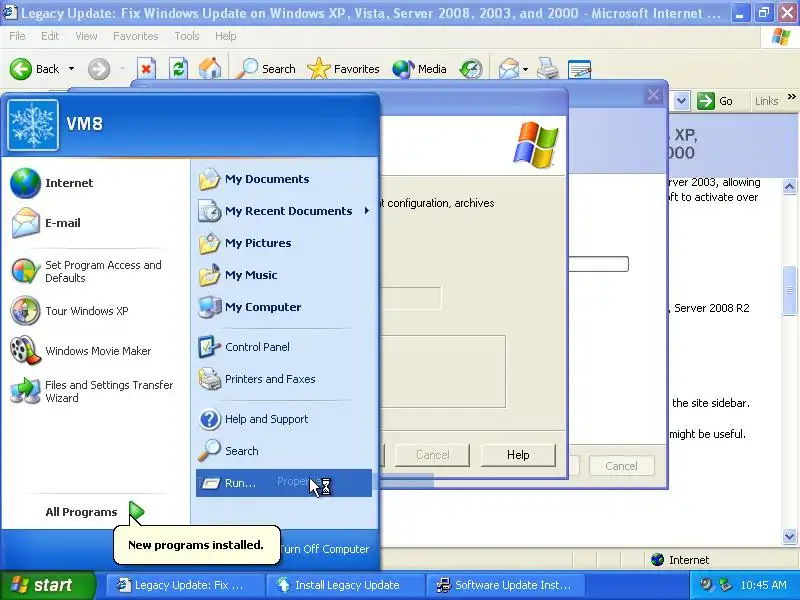Open the Help menu

[226, 36]
